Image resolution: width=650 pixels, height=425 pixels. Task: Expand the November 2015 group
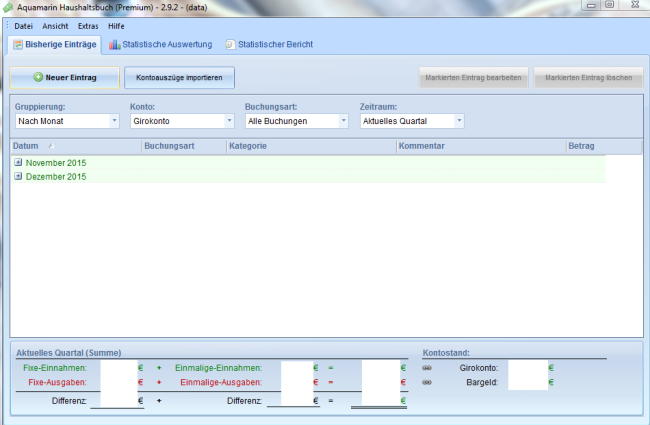(x=18, y=162)
